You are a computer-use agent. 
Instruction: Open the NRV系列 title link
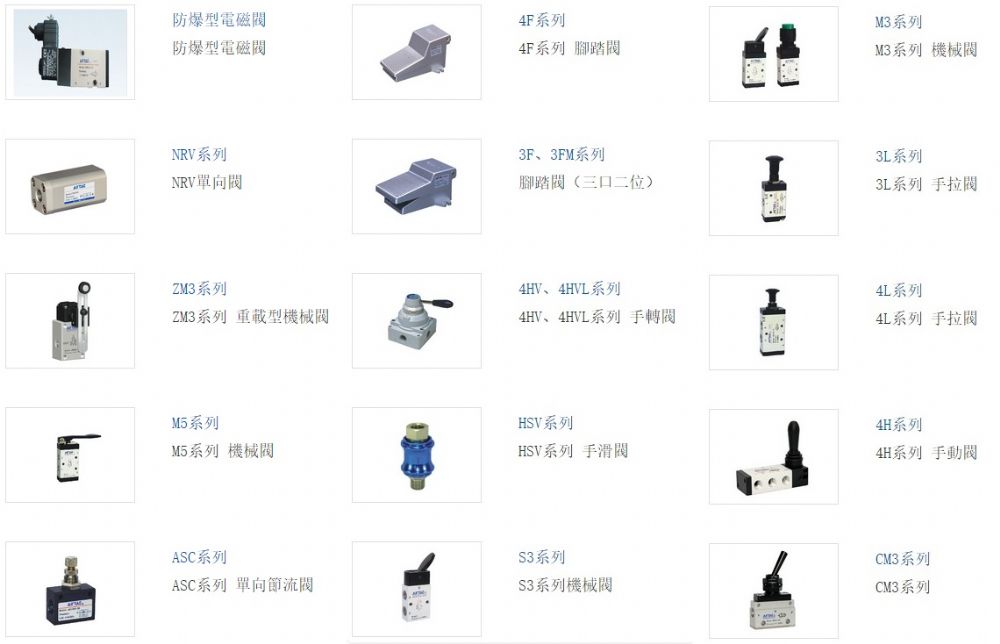pos(199,154)
